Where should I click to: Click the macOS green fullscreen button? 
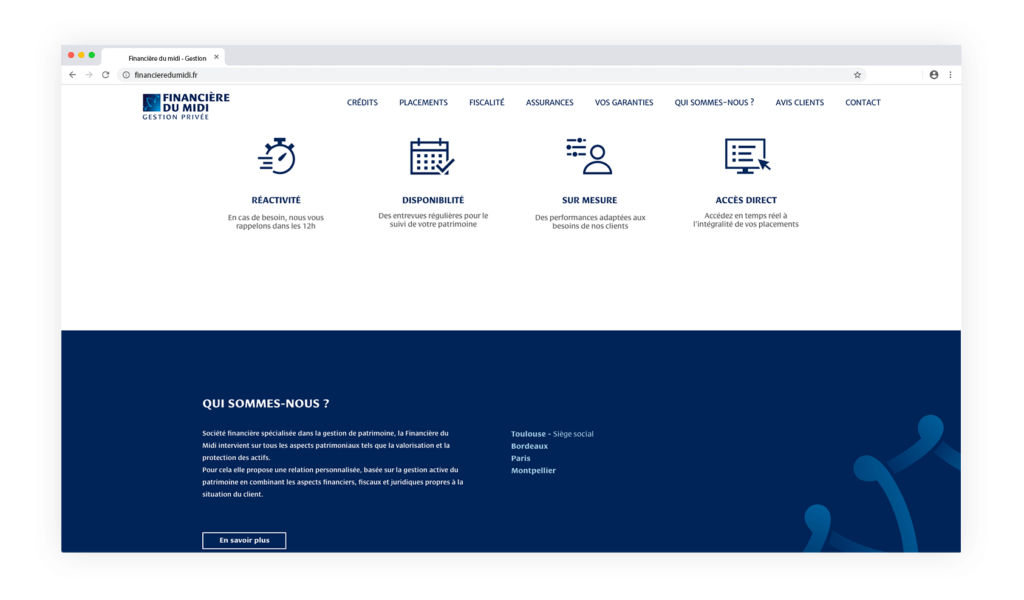91,55
